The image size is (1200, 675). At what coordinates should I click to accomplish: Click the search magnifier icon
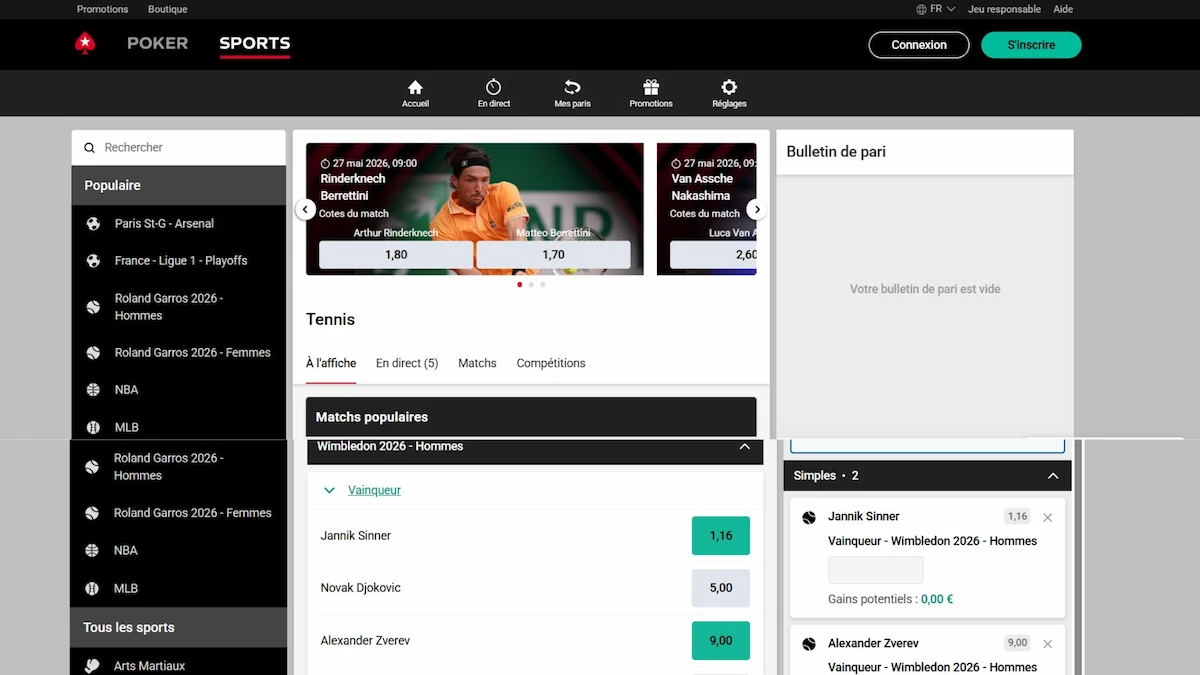pyautogui.click(x=89, y=148)
